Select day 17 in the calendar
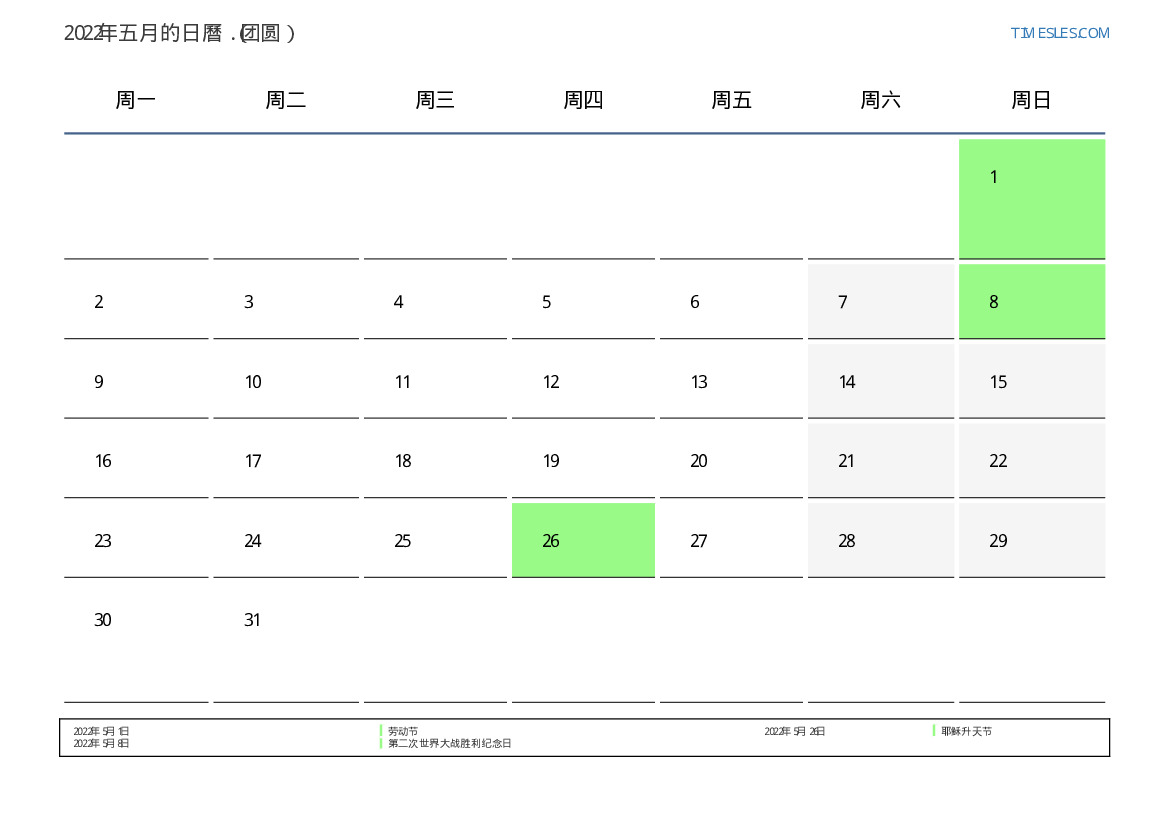 click(x=286, y=461)
